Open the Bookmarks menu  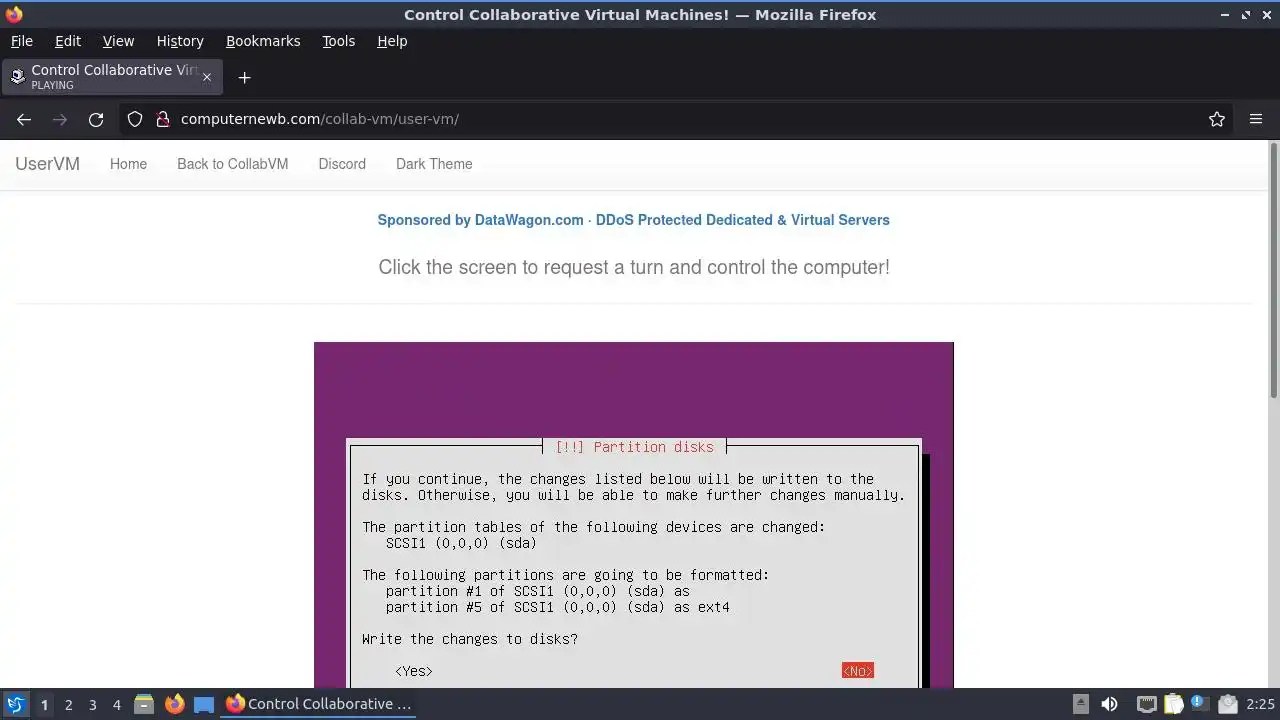click(x=263, y=41)
